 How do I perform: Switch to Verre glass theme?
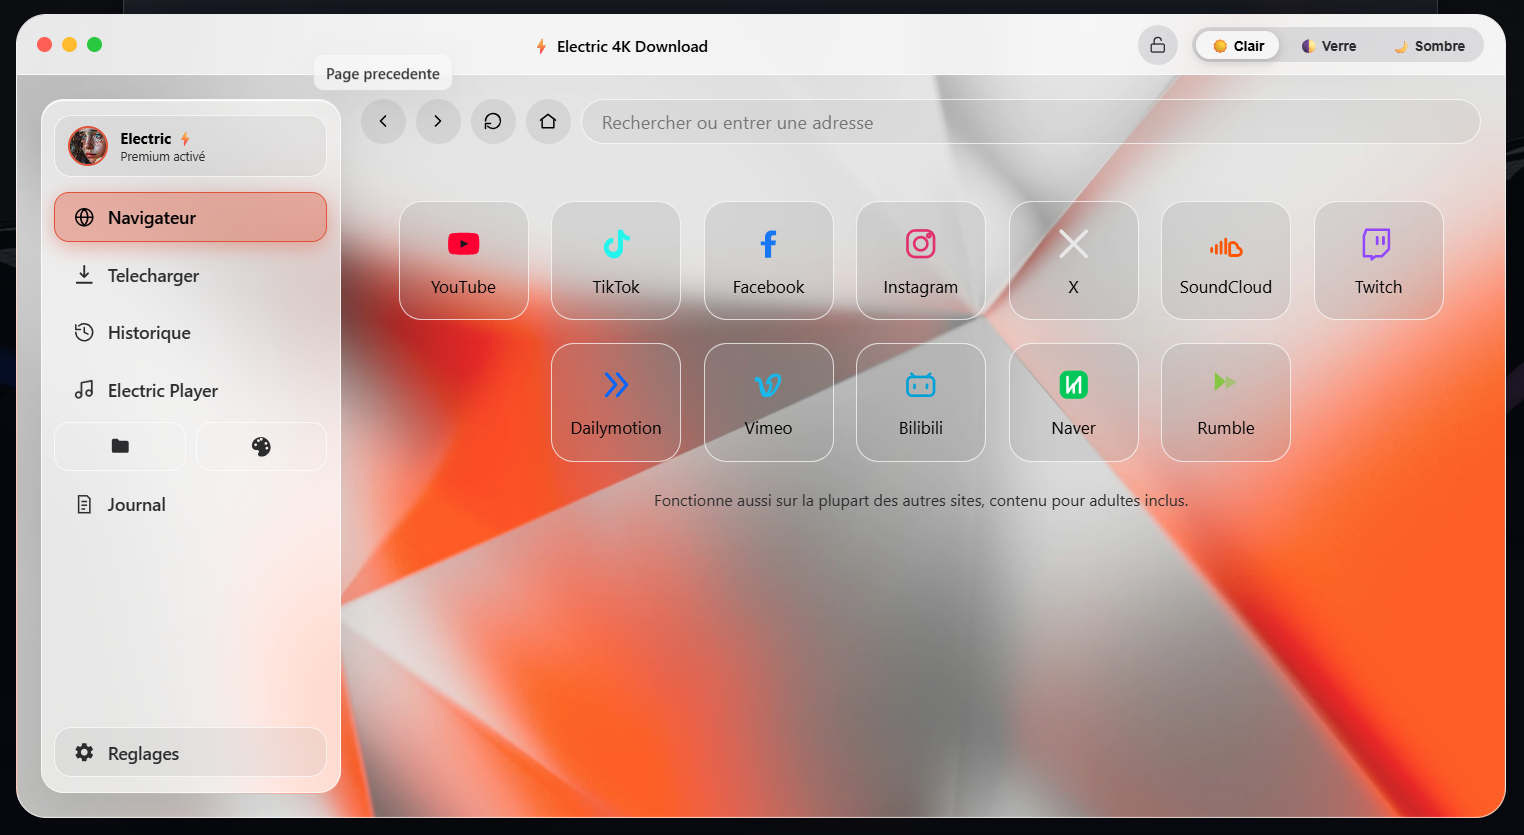pos(1328,46)
